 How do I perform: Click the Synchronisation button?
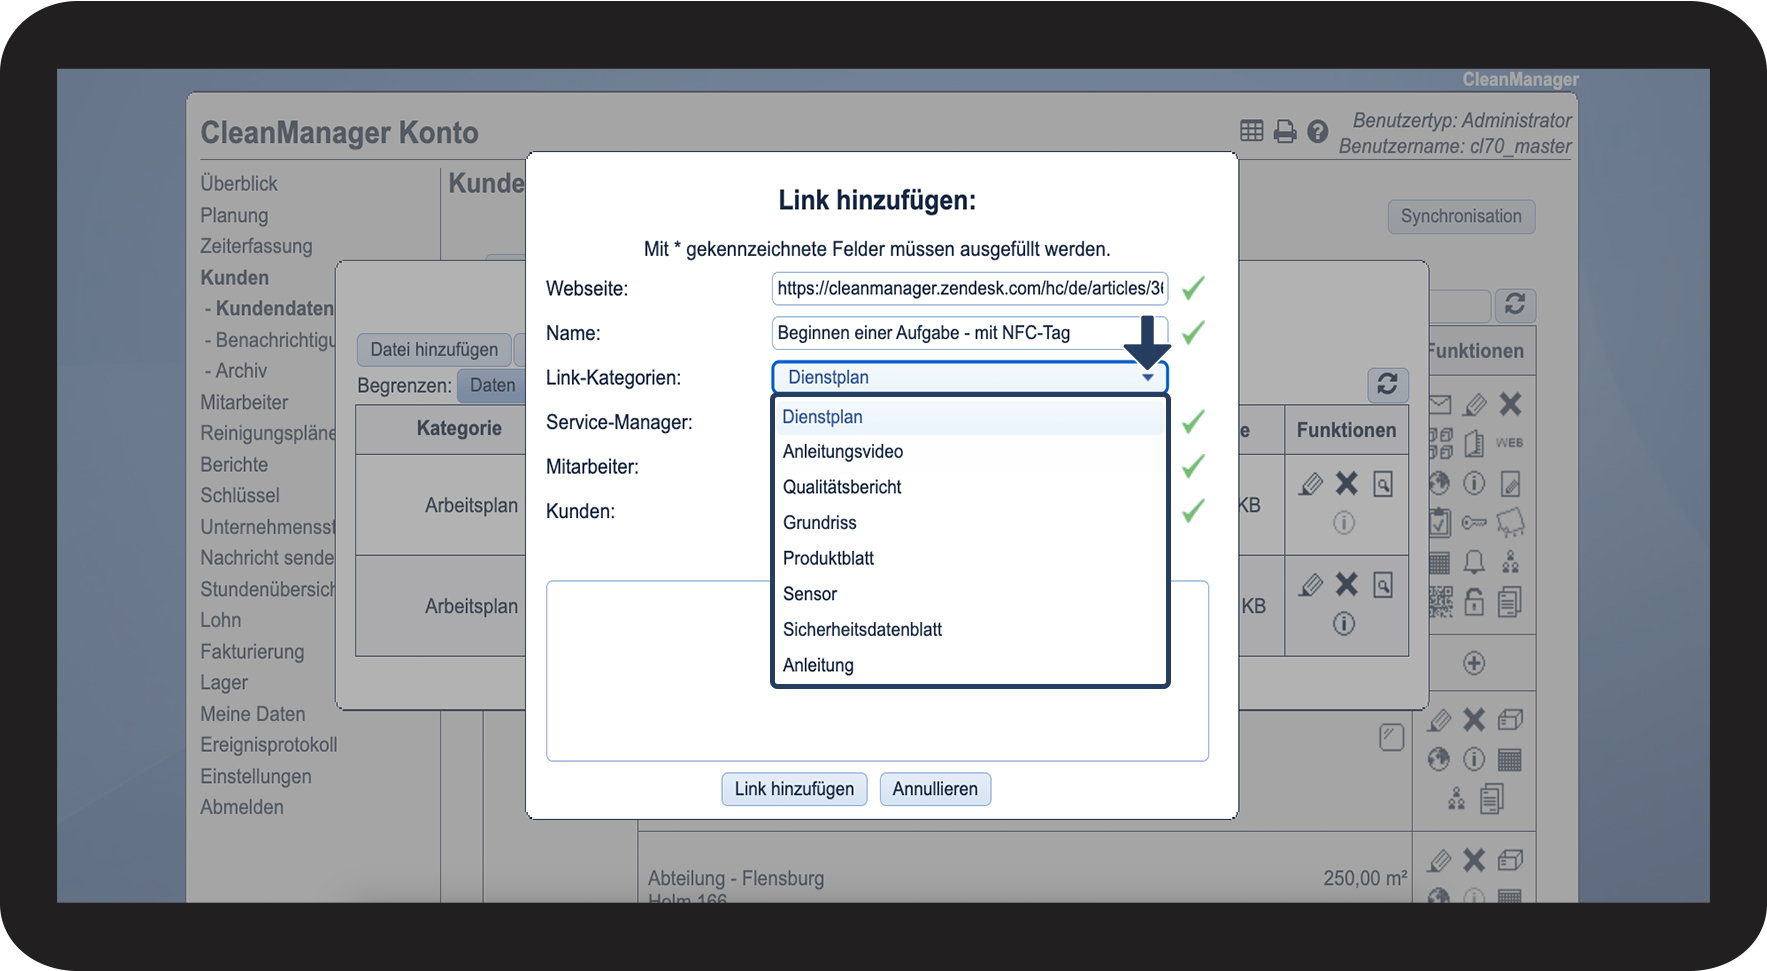(x=1461, y=216)
